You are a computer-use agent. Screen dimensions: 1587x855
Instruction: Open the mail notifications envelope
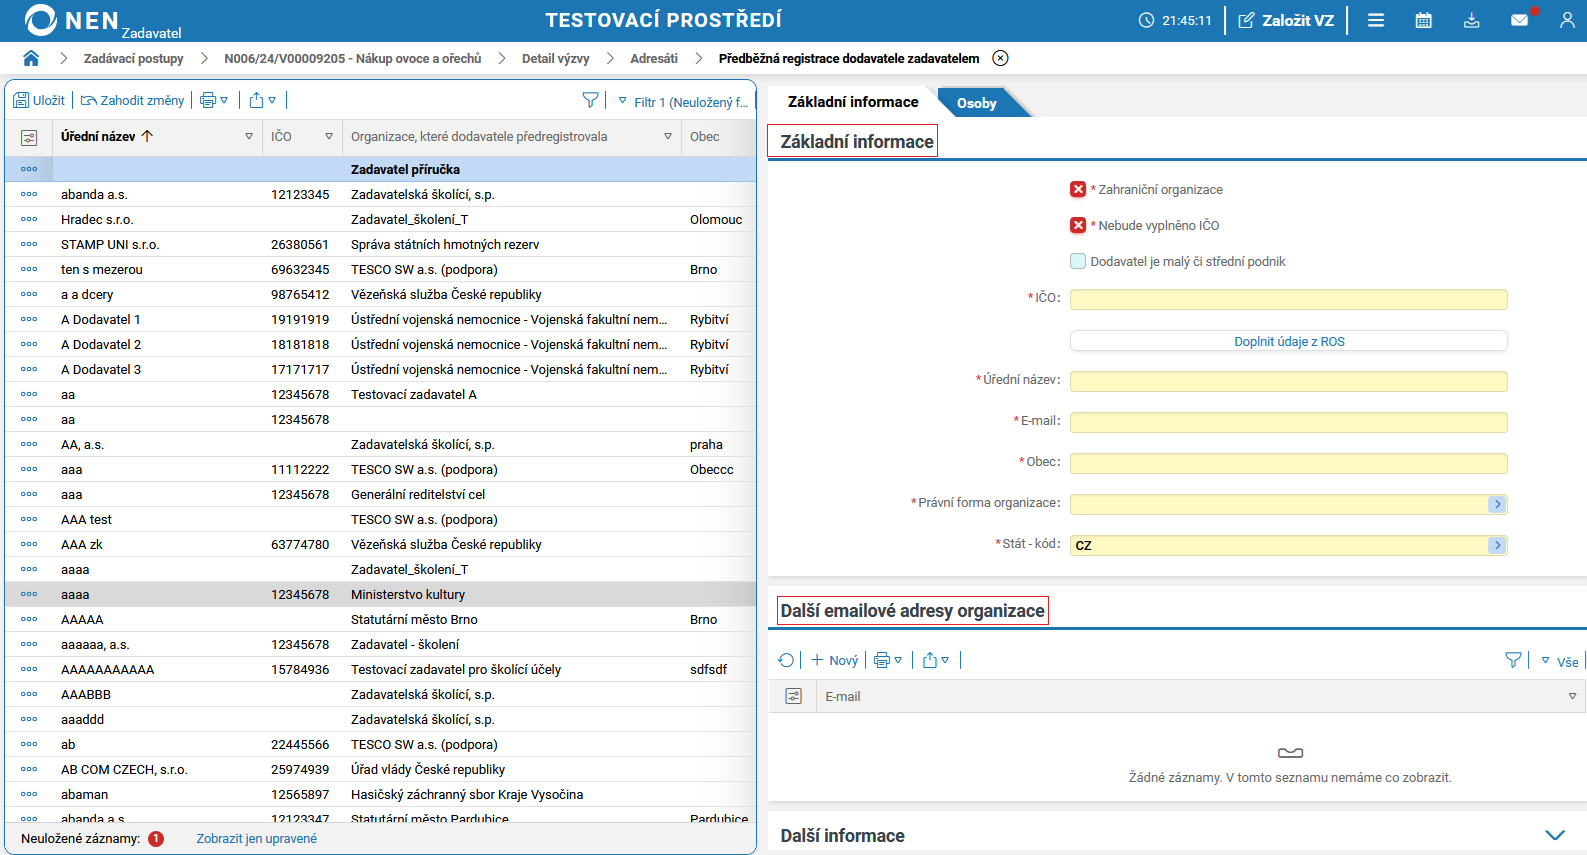[x=1519, y=20]
